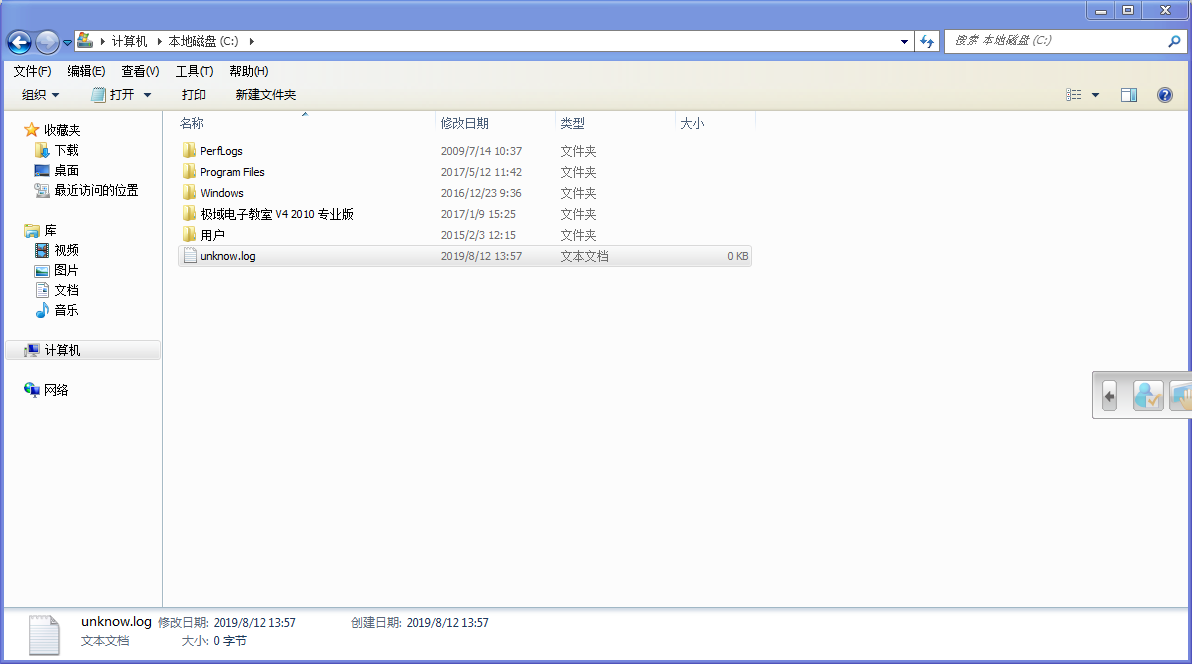Screen dimensions: 1192x664
Task: Click the 打印 button
Action: click(x=194, y=95)
